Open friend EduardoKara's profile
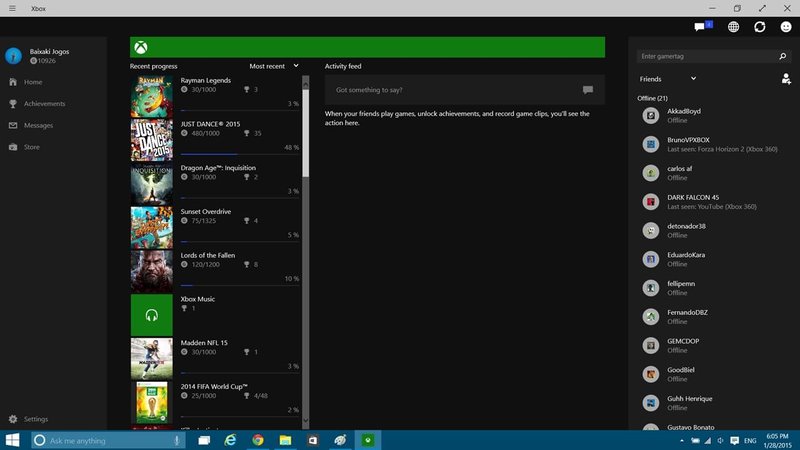The height and width of the screenshot is (450, 800). (713, 259)
